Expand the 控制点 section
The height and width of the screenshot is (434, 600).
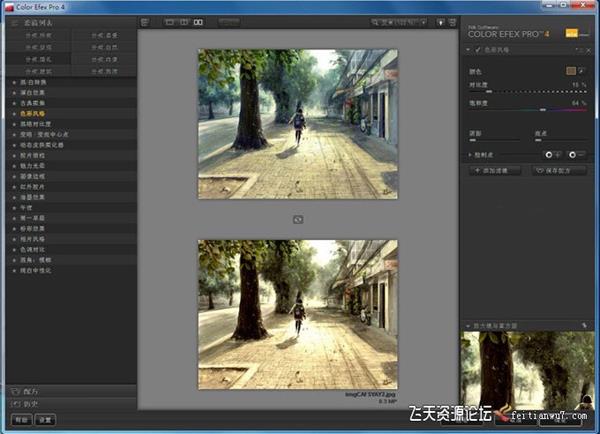(x=470, y=155)
